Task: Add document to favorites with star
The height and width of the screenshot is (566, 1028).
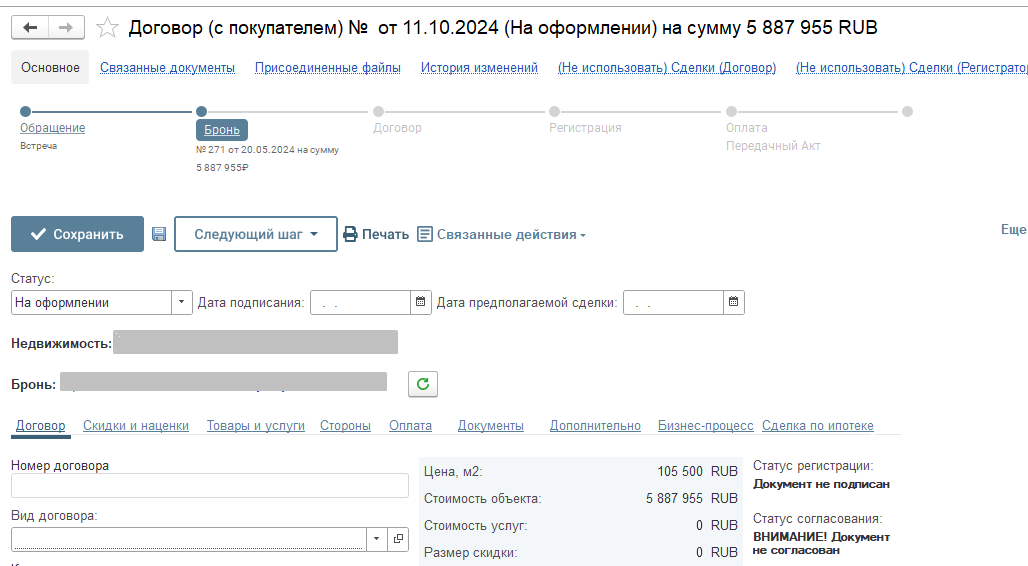Action: [107, 28]
